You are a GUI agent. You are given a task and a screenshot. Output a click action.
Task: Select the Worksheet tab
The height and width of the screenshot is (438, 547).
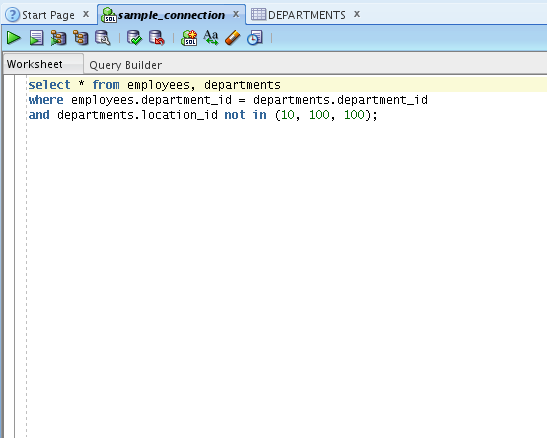tap(35, 64)
